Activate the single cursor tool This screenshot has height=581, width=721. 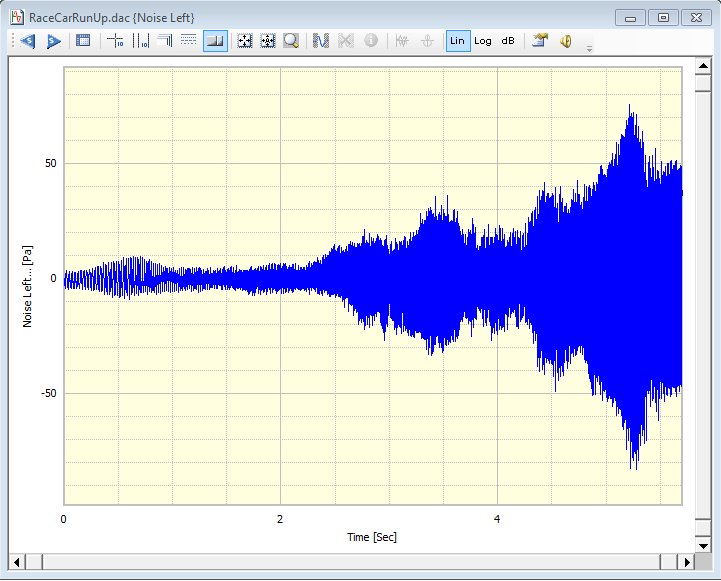115,41
